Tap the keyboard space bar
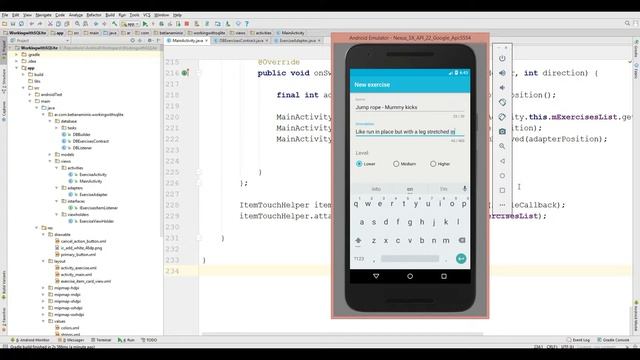 tap(410, 258)
